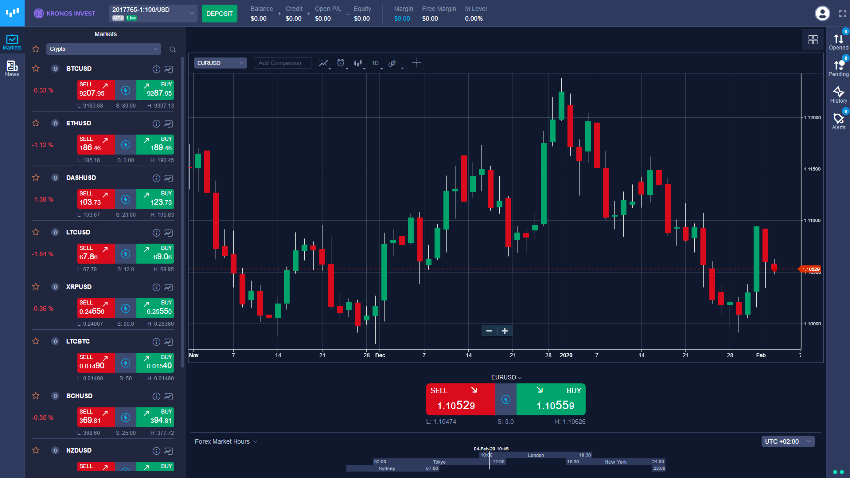Expand the Forex Market Hours dropdown
The image size is (850, 478).
pos(226,442)
